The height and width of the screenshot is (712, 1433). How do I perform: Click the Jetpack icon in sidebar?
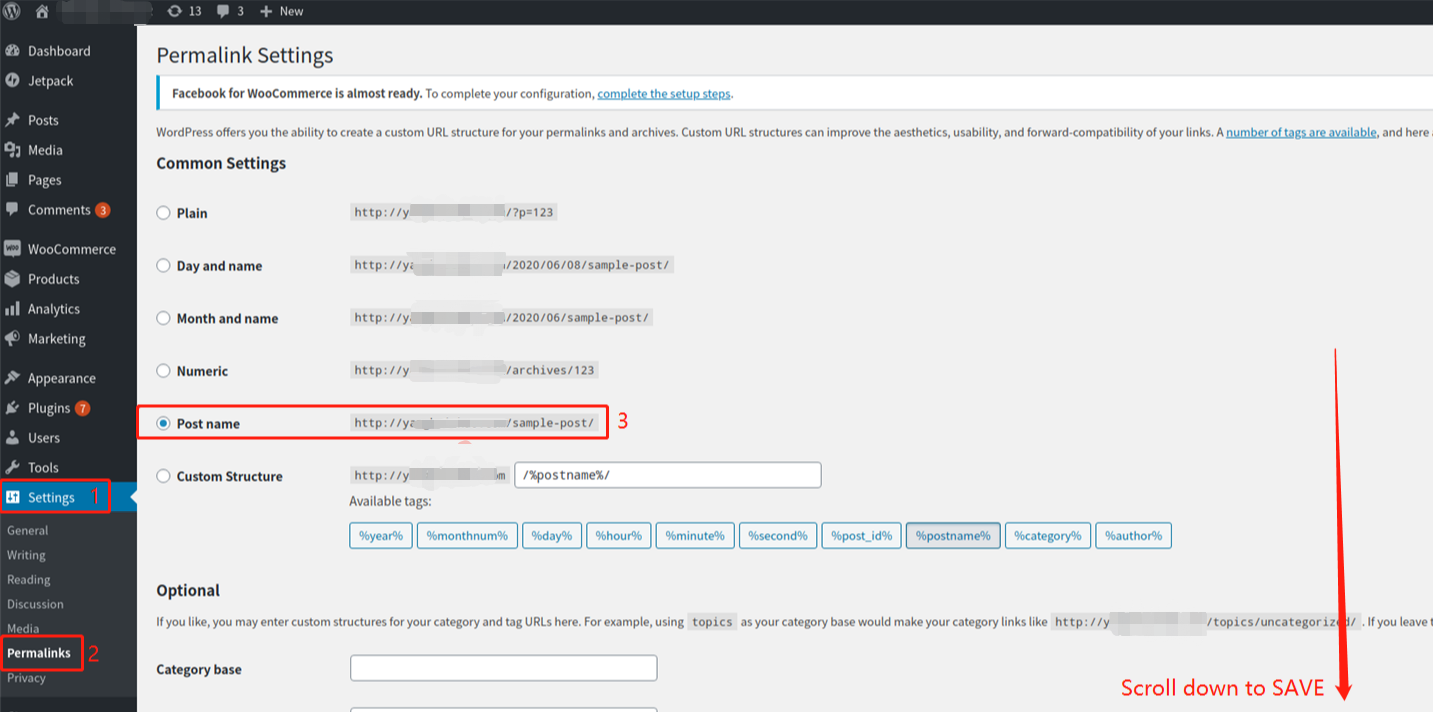[12, 81]
